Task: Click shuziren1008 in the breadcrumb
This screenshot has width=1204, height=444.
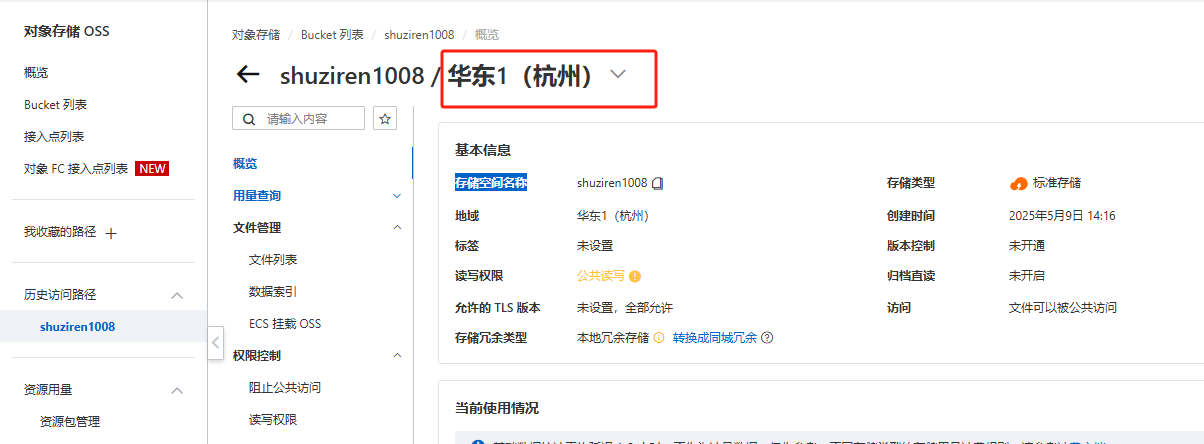Action: coord(419,34)
